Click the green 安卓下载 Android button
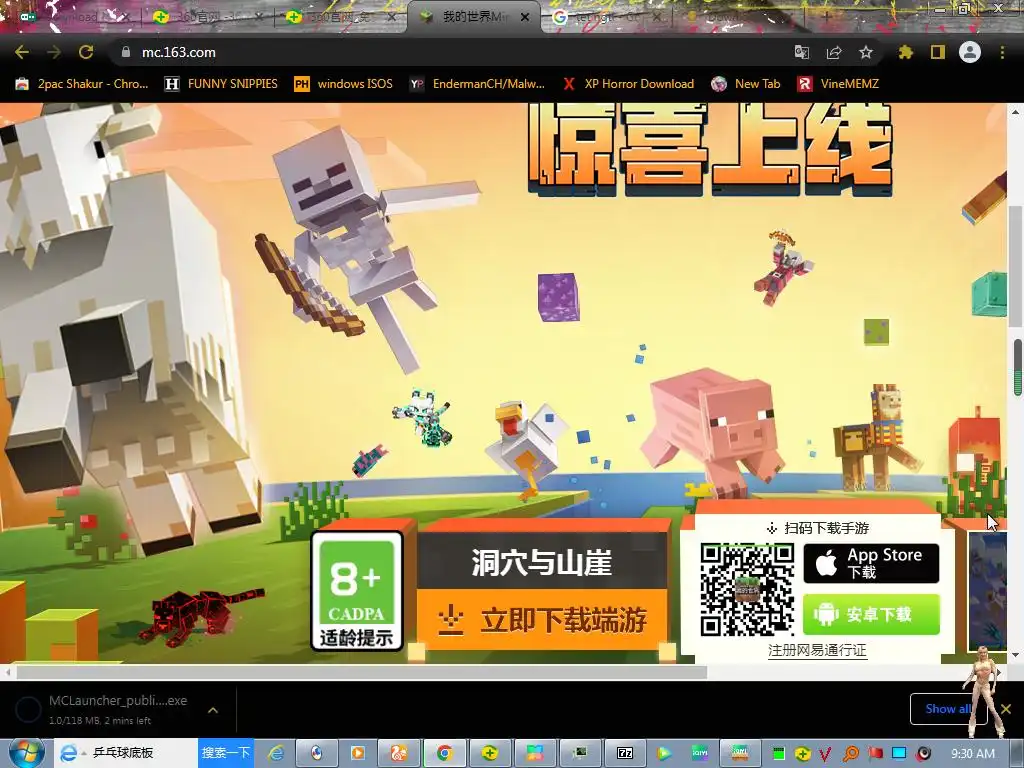The width and height of the screenshot is (1024, 768). (871, 614)
